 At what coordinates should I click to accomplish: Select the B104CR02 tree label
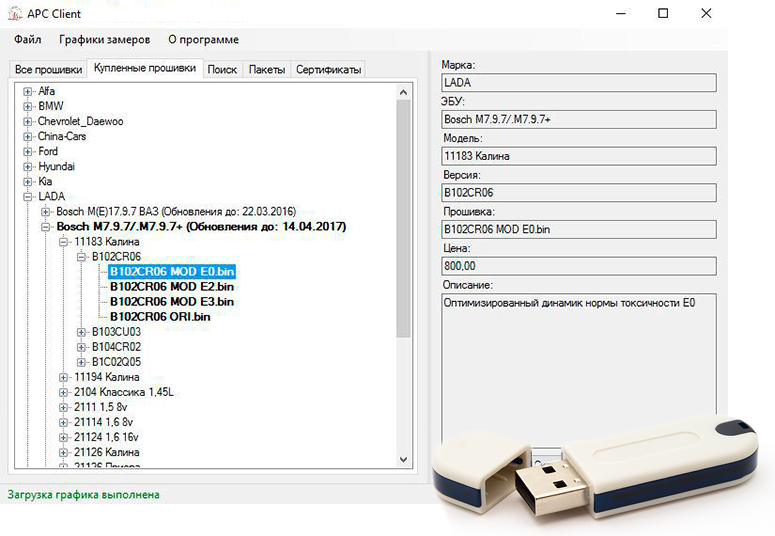pyautogui.click(x=116, y=347)
